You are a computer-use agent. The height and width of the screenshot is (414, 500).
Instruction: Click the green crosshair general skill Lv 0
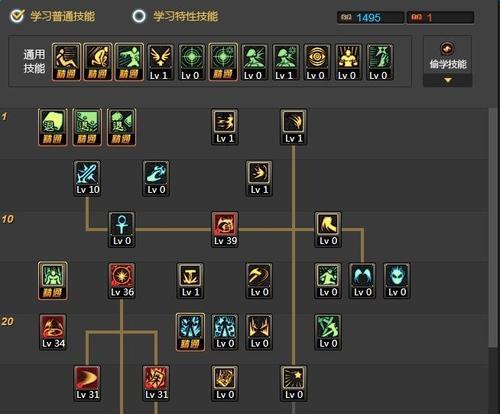click(192, 62)
